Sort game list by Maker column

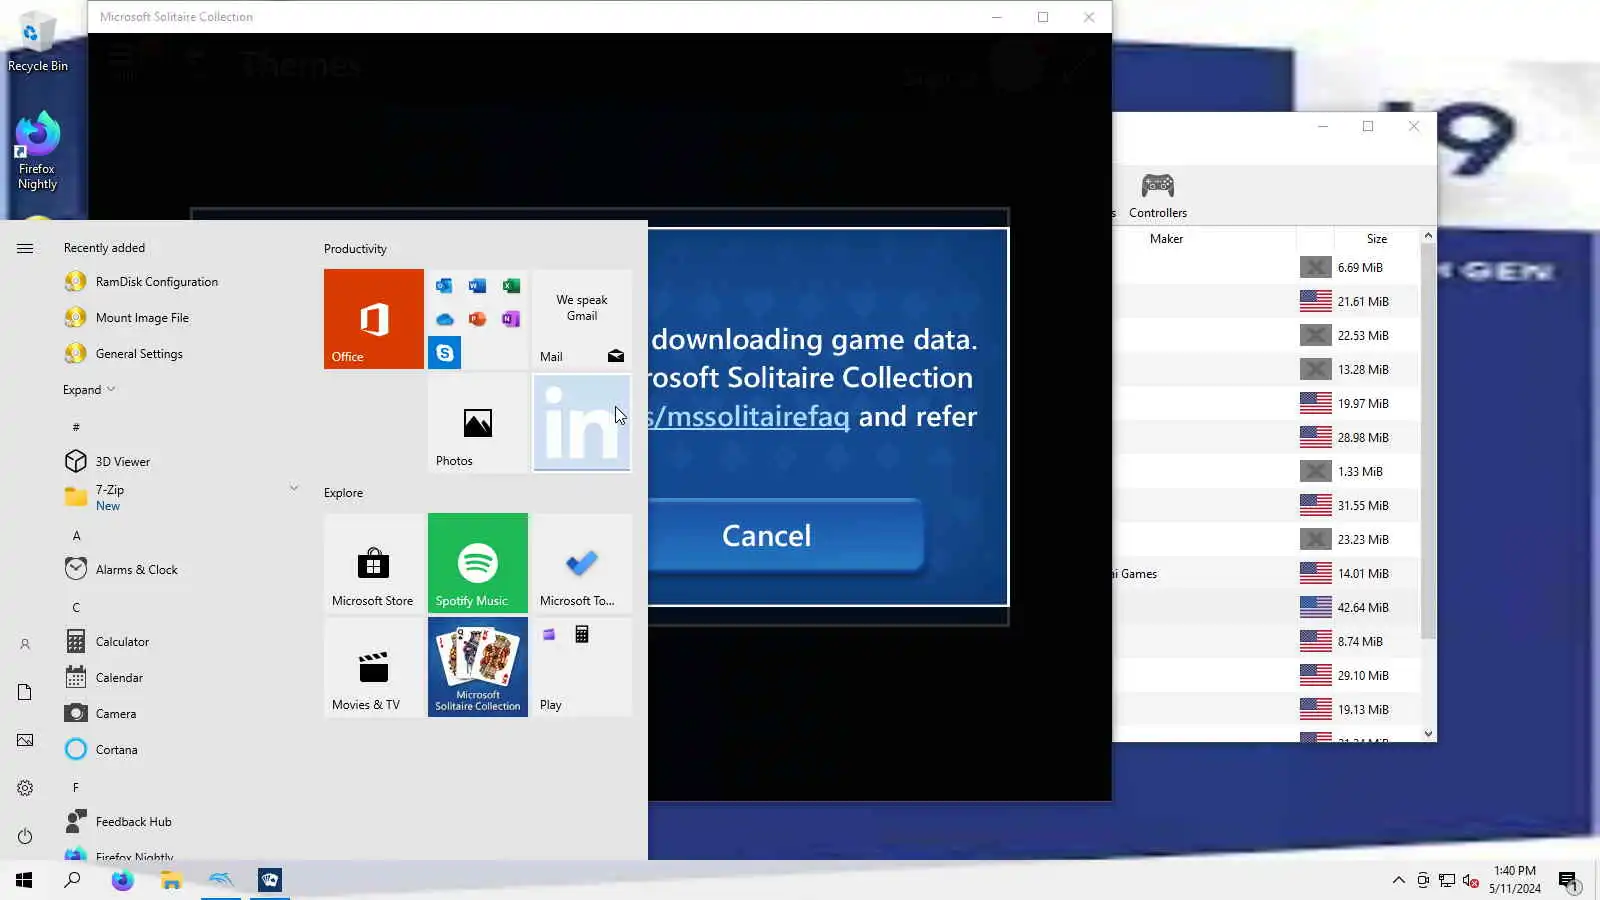pyautogui.click(x=1166, y=239)
